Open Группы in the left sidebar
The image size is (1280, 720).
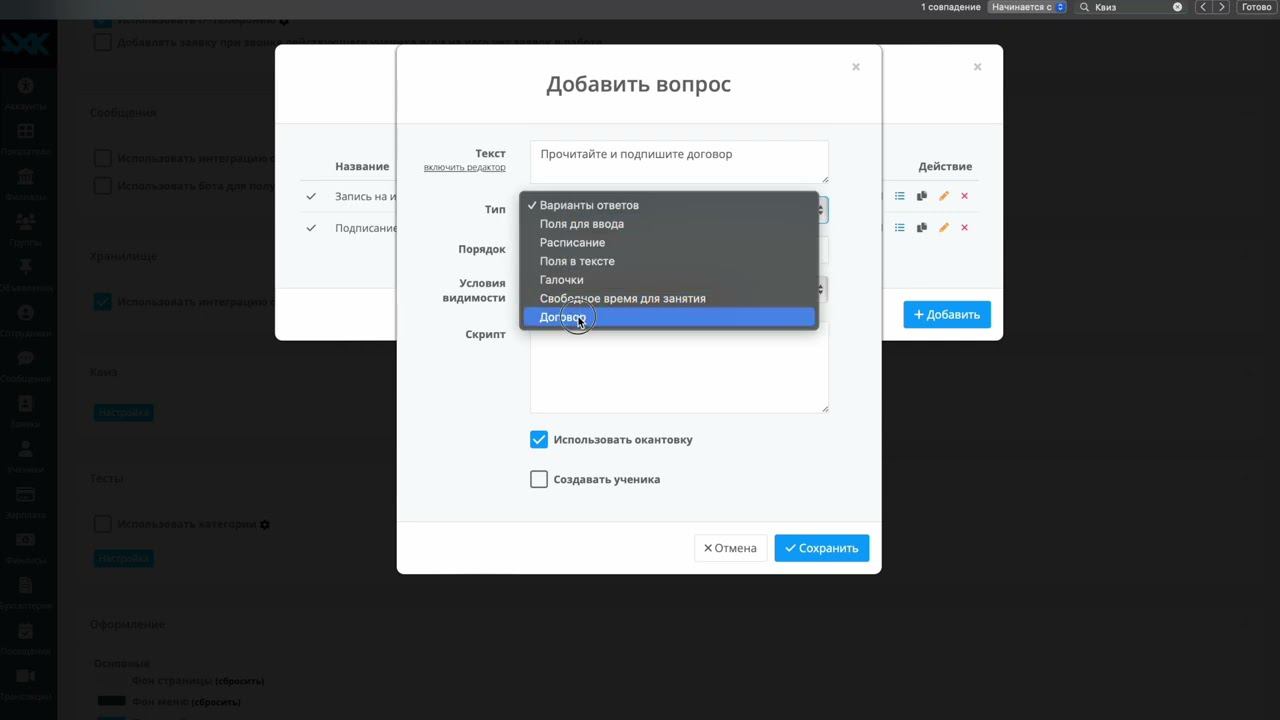(26, 230)
